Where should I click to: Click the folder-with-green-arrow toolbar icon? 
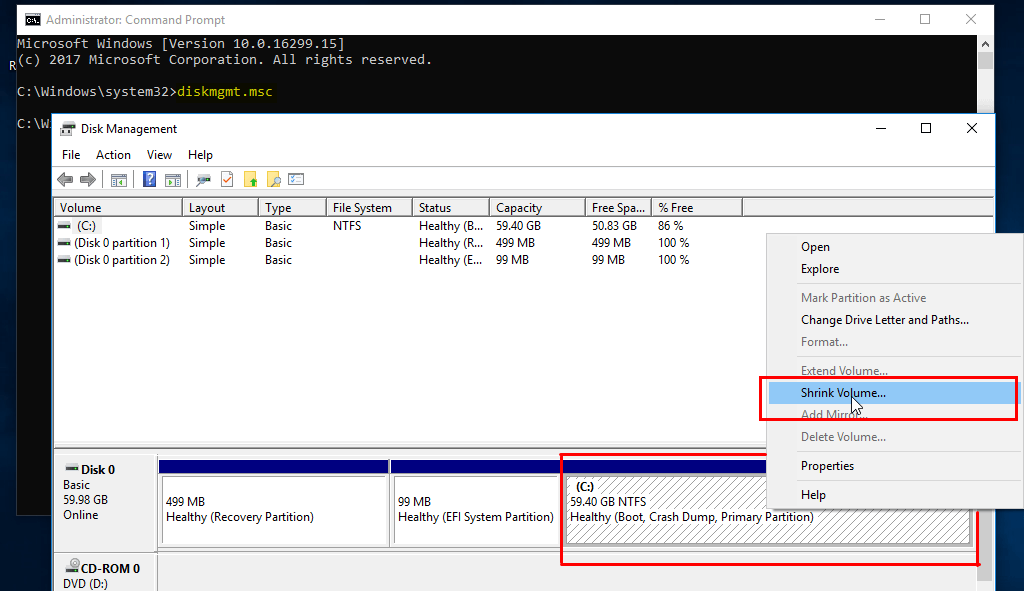tap(251, 180)
